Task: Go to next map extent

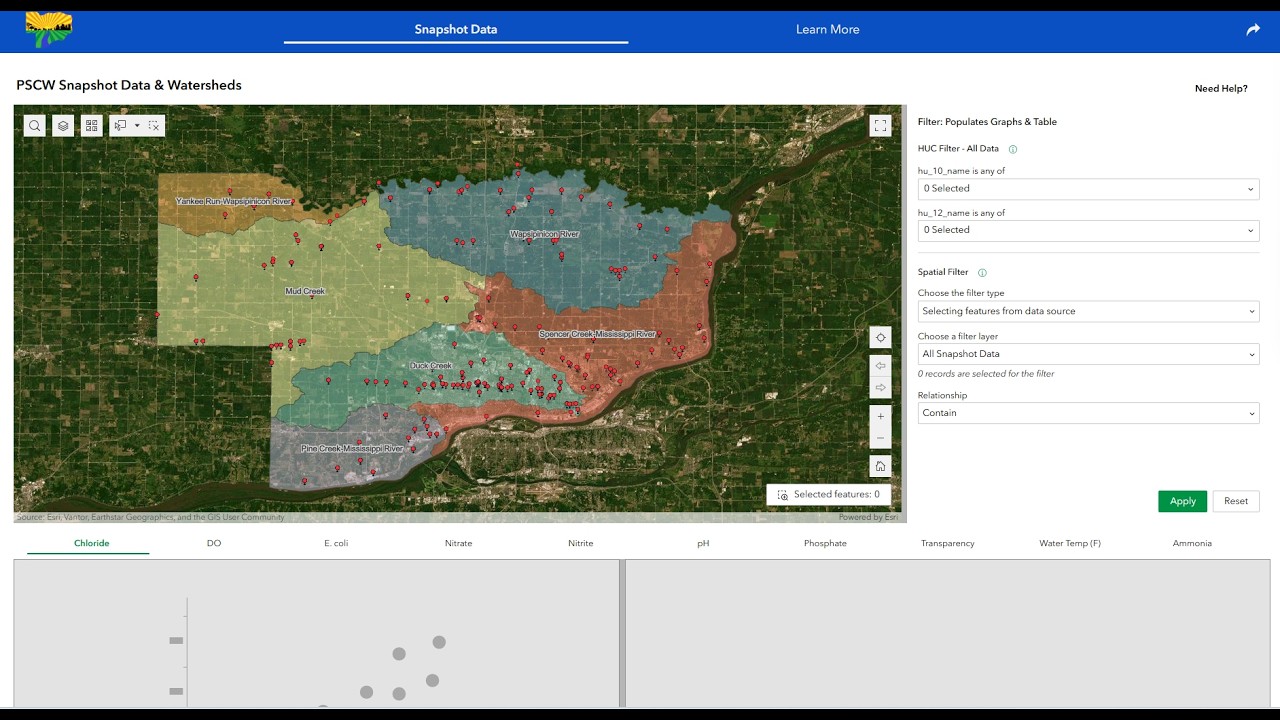Action: point(880,388)
